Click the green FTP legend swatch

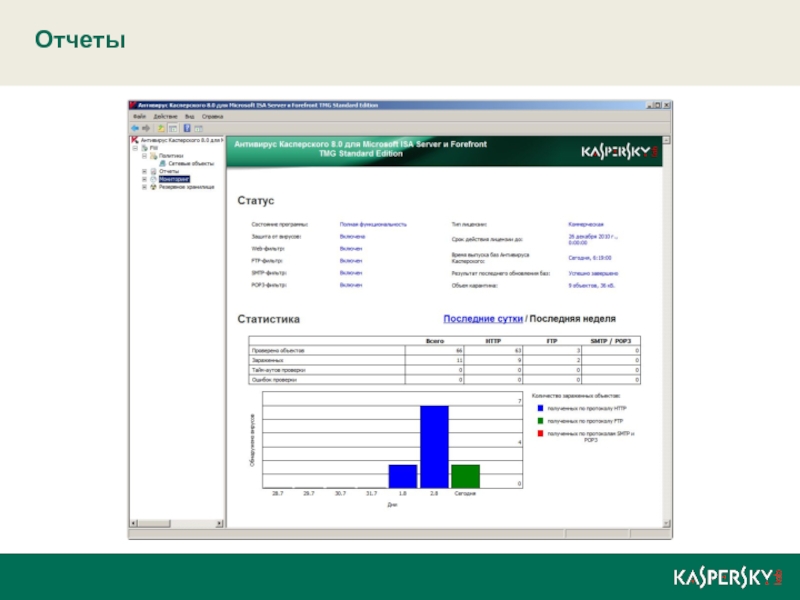tap(540, 421)
